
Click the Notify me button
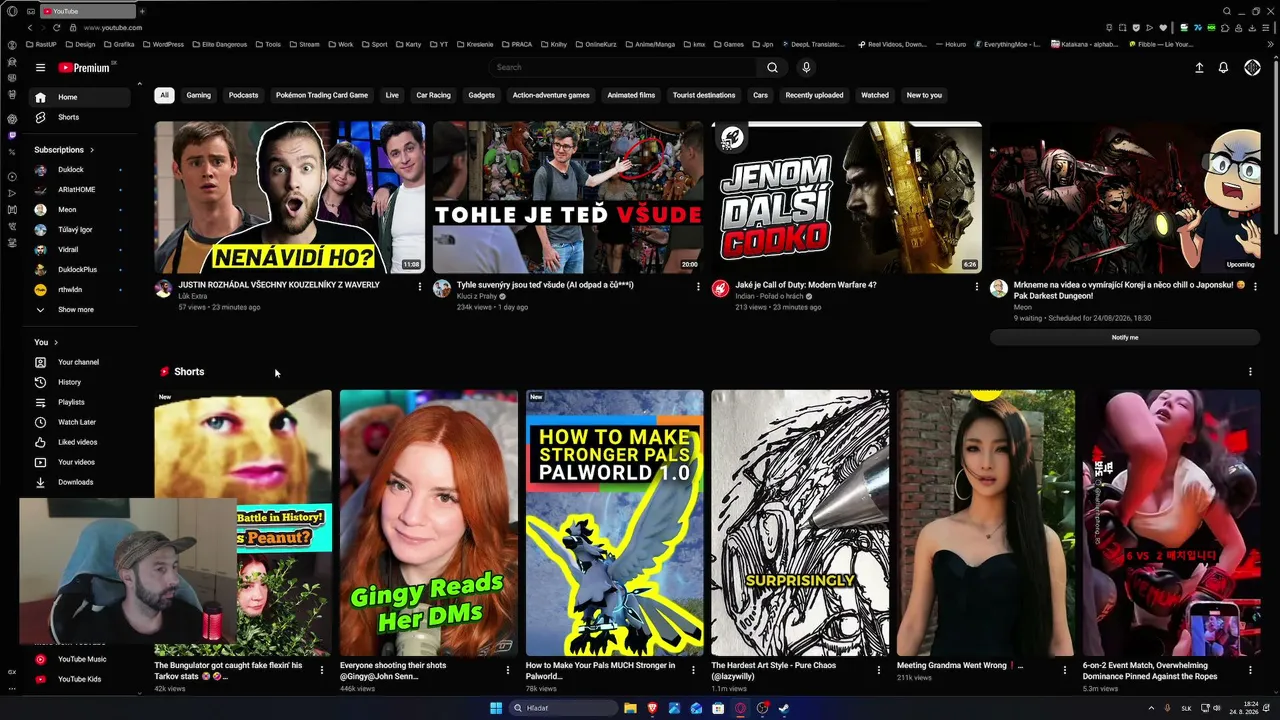pyautogui.click(x=1125, y=338)
